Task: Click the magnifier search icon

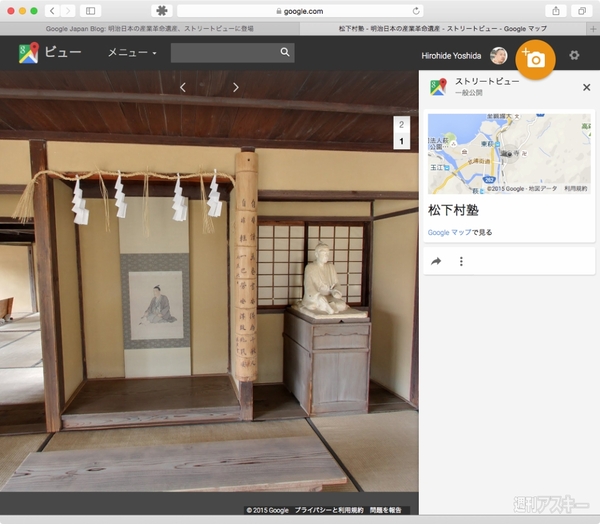Action: pyautogui.click(x=285, y=52)
